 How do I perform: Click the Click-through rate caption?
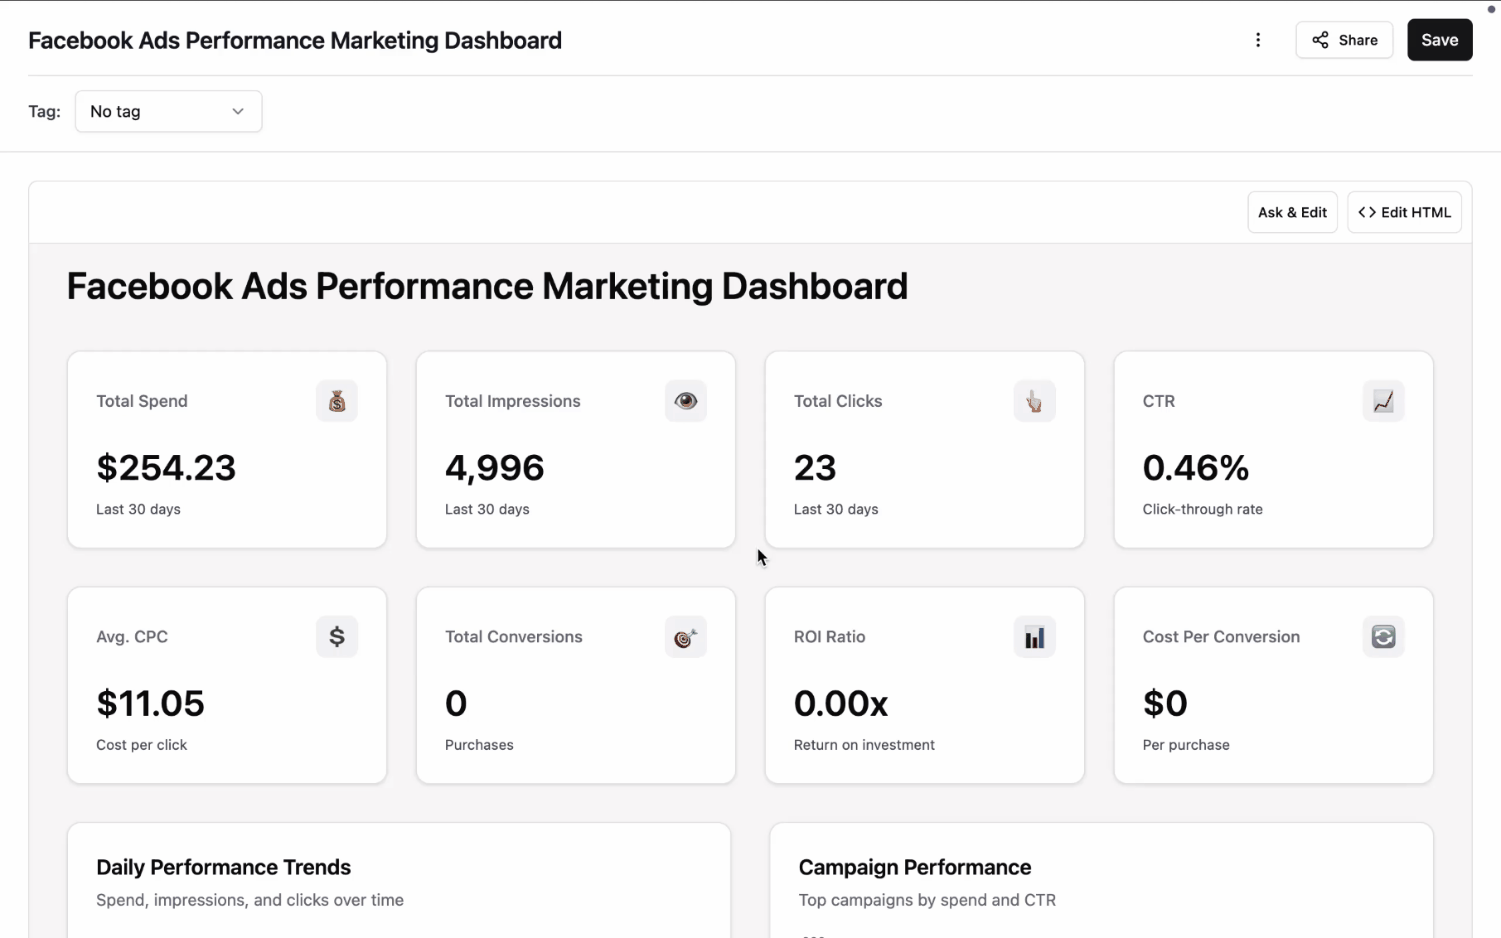point(1202,509)
